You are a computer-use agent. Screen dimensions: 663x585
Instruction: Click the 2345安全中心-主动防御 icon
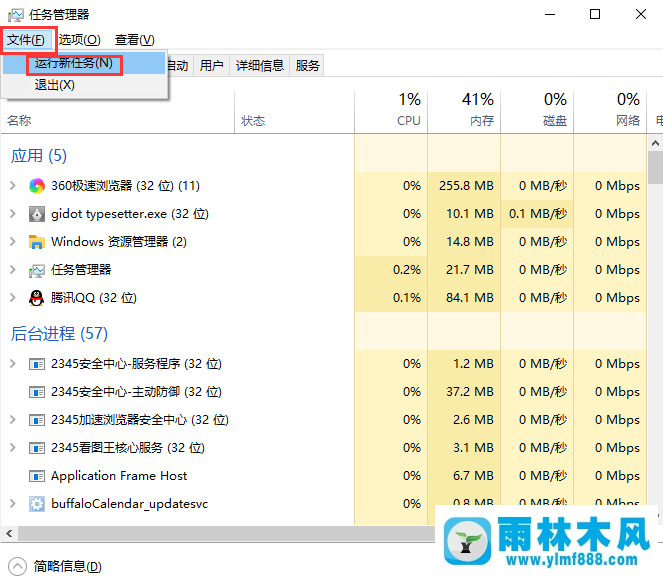(37, 392)
